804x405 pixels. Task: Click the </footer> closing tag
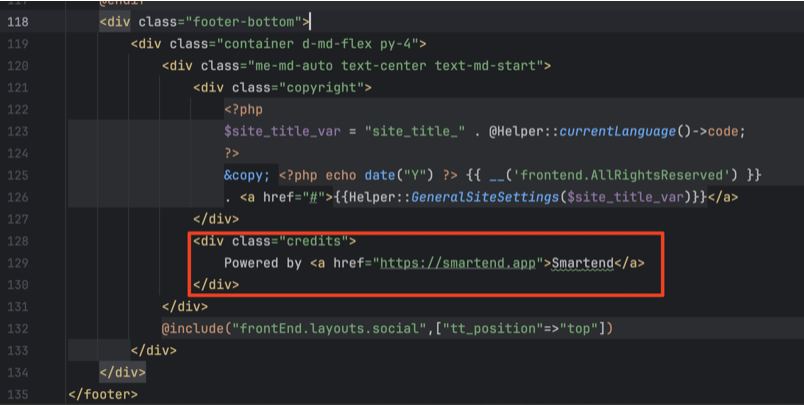[x=103, y=394]
